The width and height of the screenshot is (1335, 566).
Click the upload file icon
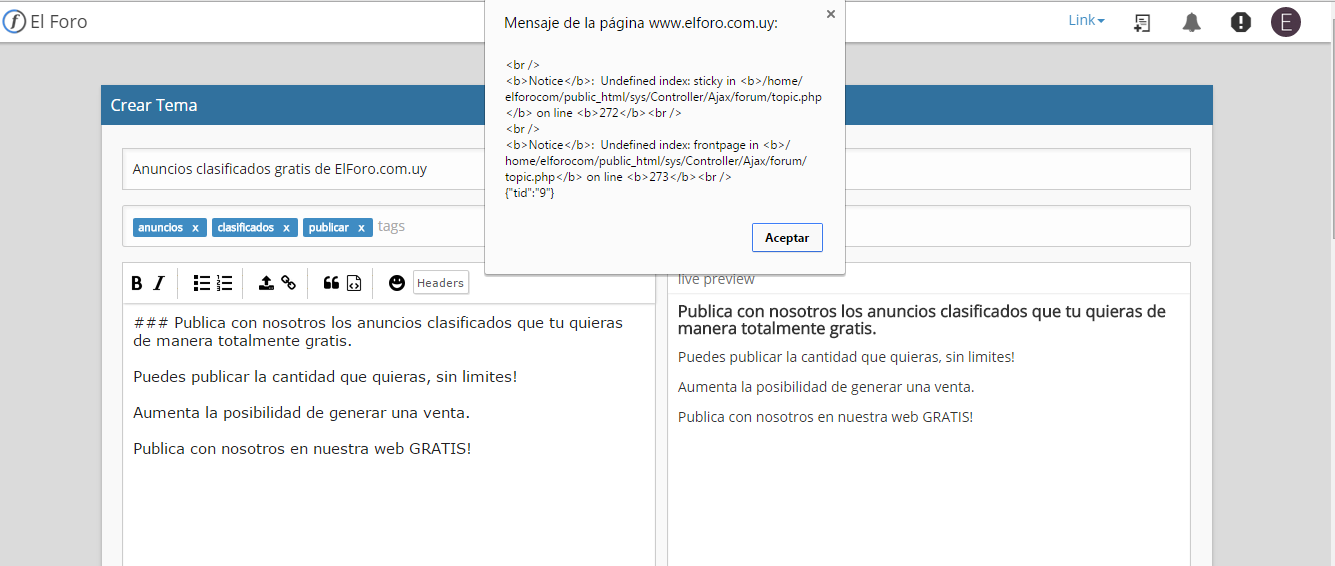point(266,283)
